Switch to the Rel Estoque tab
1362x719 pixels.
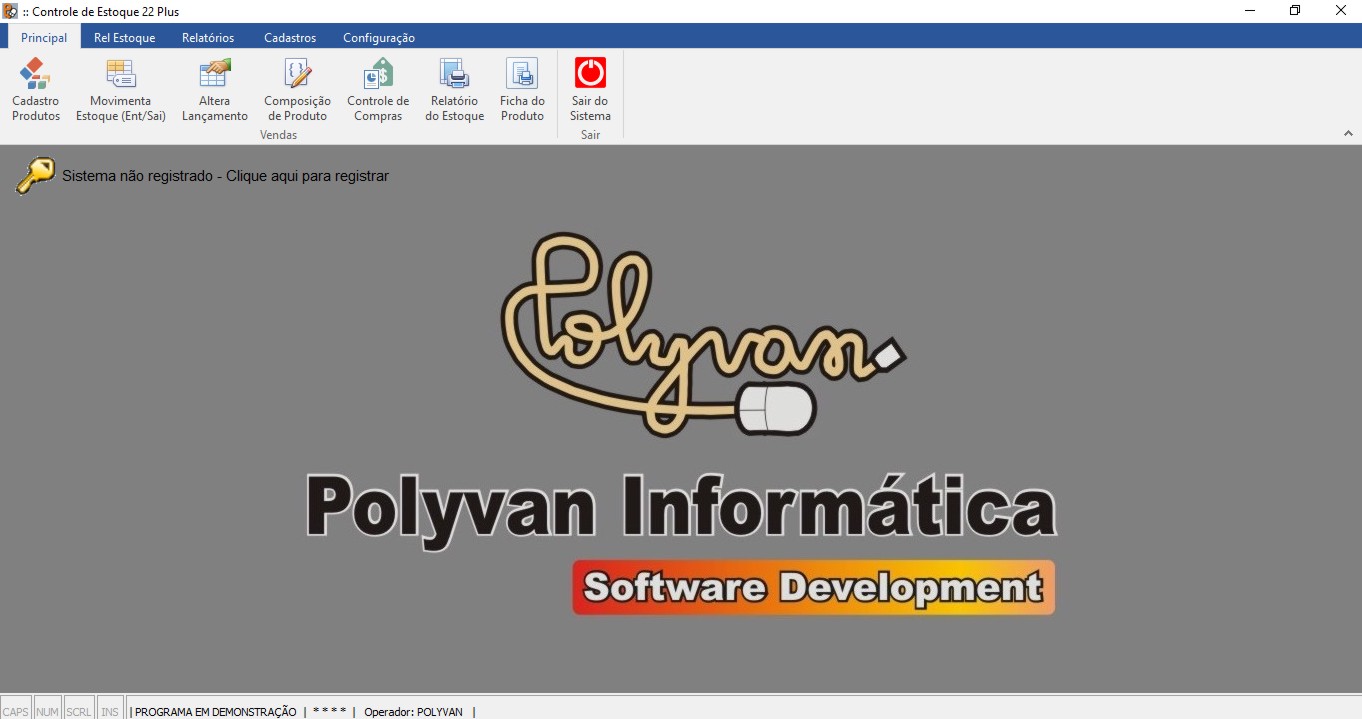125,38
